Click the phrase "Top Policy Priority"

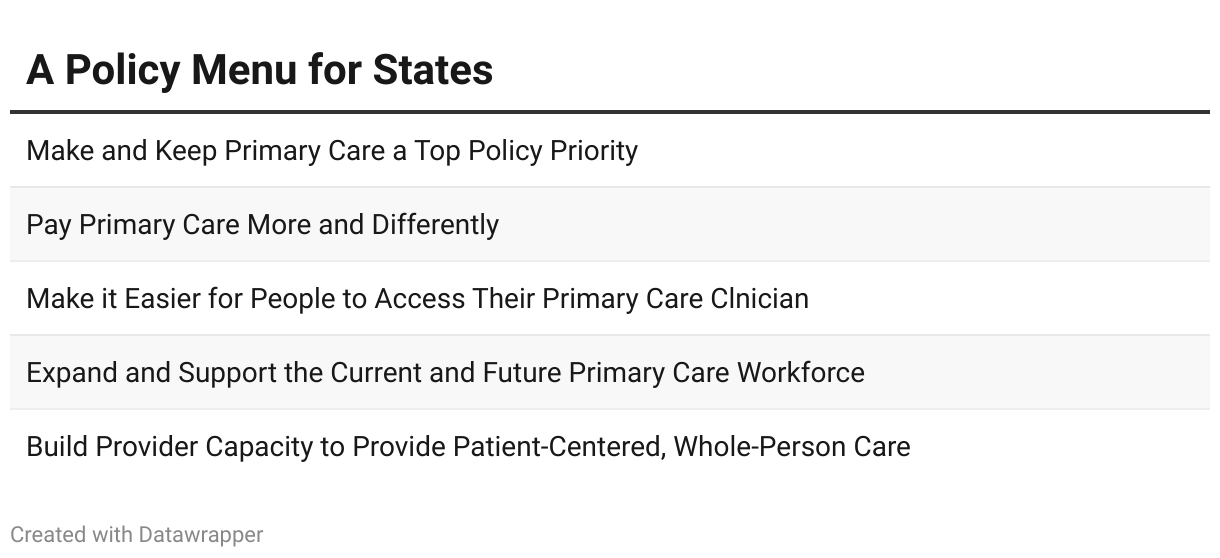[x=526, y=151]
